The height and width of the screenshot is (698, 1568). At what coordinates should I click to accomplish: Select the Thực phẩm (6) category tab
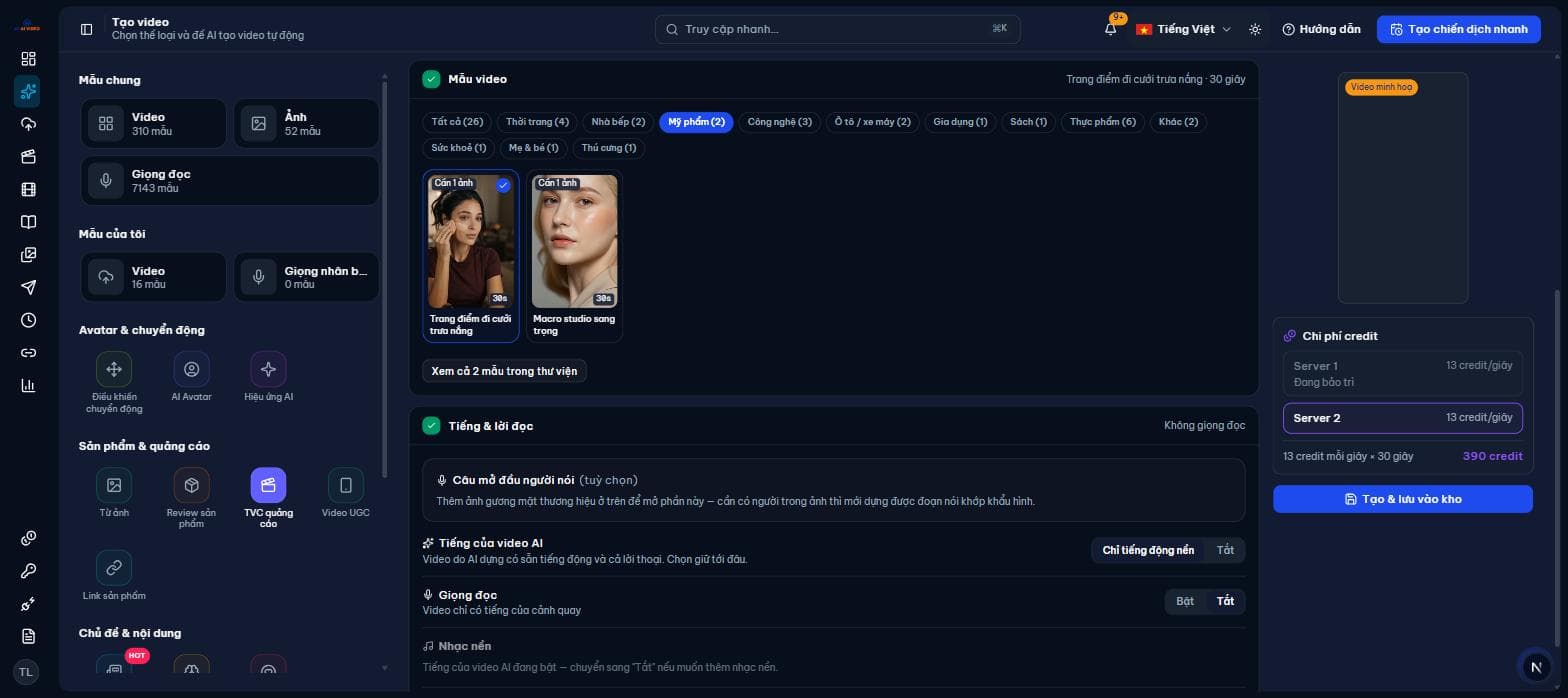tap(1103, 122)
